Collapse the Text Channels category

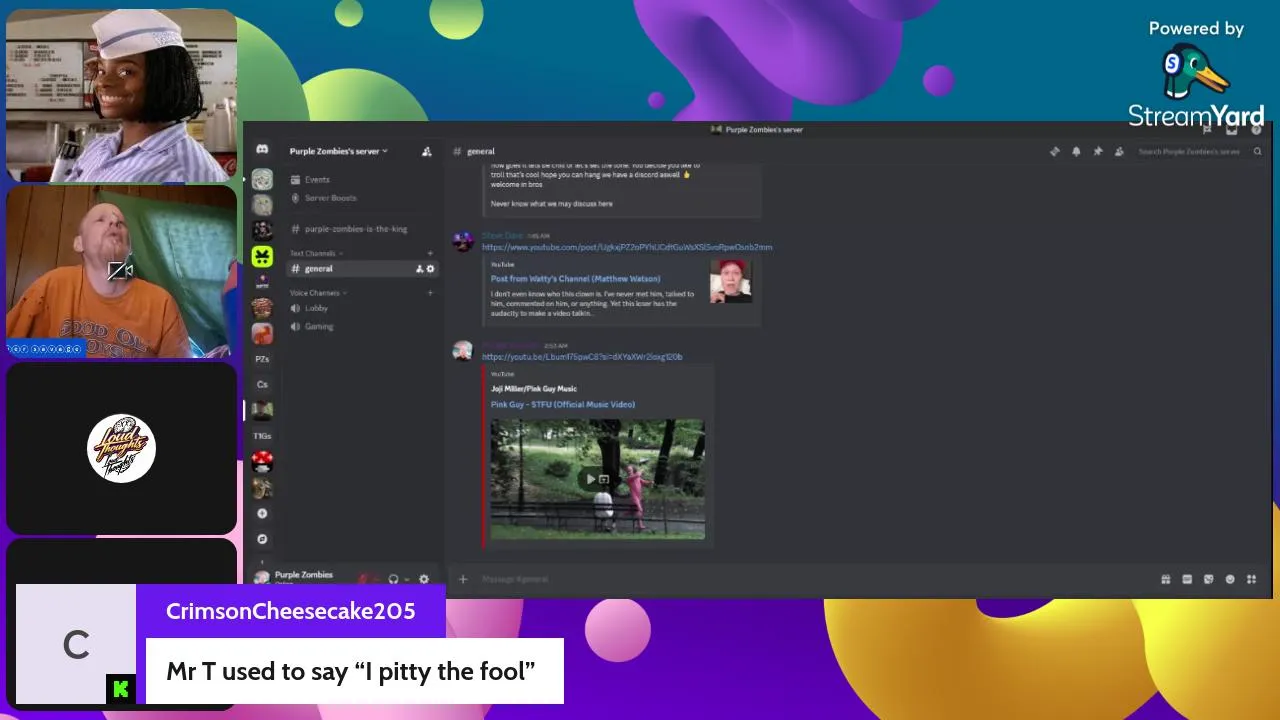click(315, 253)
